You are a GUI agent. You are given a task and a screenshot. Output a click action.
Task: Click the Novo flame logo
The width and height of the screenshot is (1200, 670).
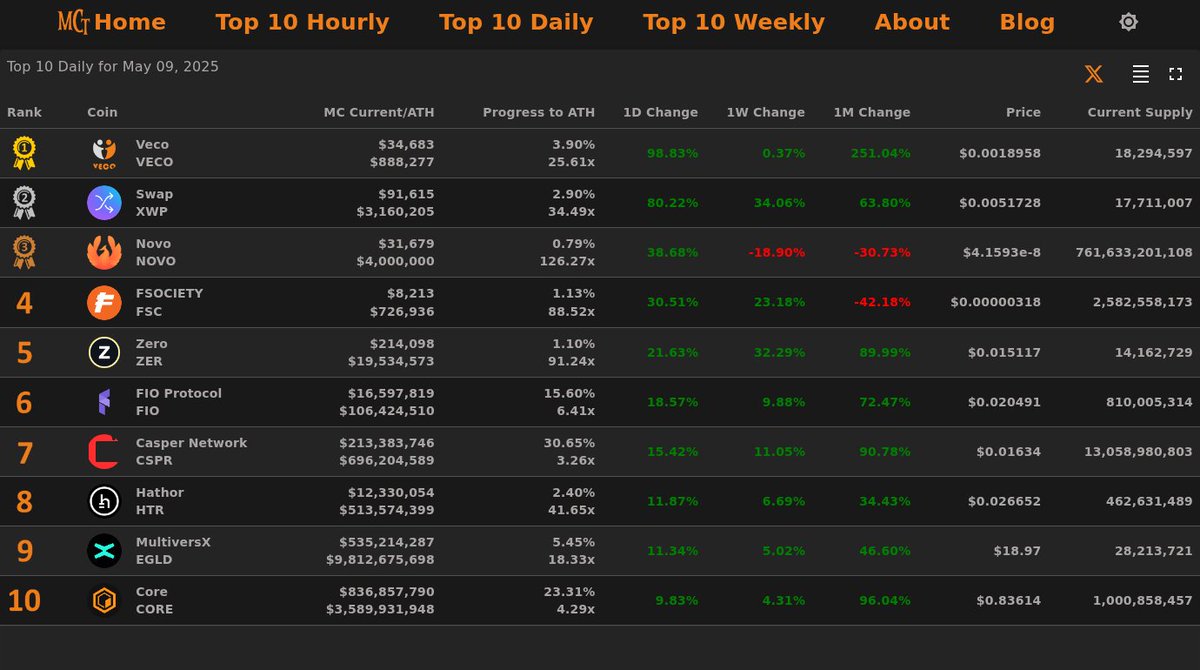[104, 252]
